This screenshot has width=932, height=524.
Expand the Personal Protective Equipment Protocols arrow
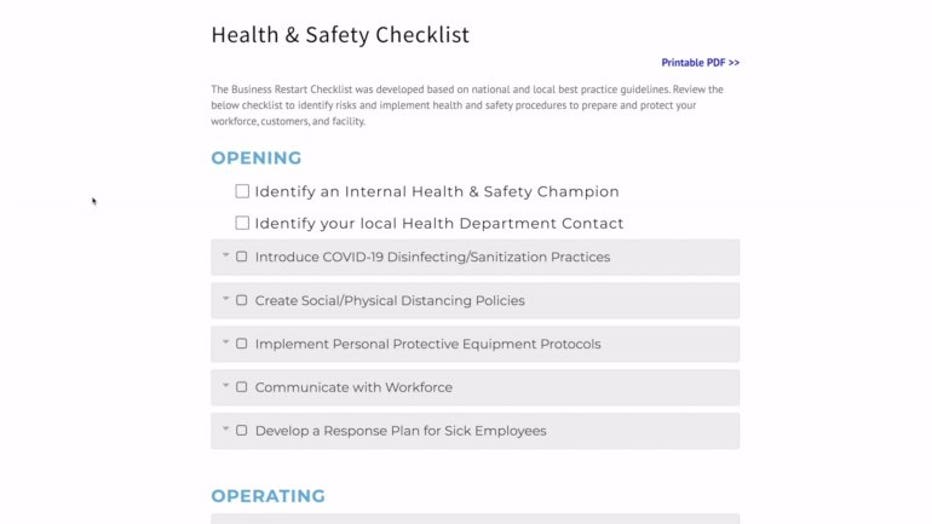click(x=227, y=343)
